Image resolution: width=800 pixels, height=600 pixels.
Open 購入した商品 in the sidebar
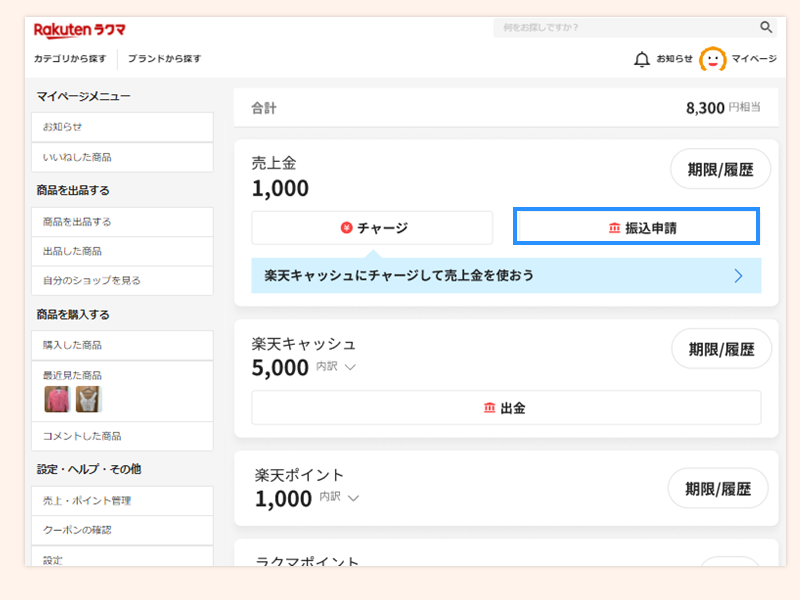click(x=122, y=345)
